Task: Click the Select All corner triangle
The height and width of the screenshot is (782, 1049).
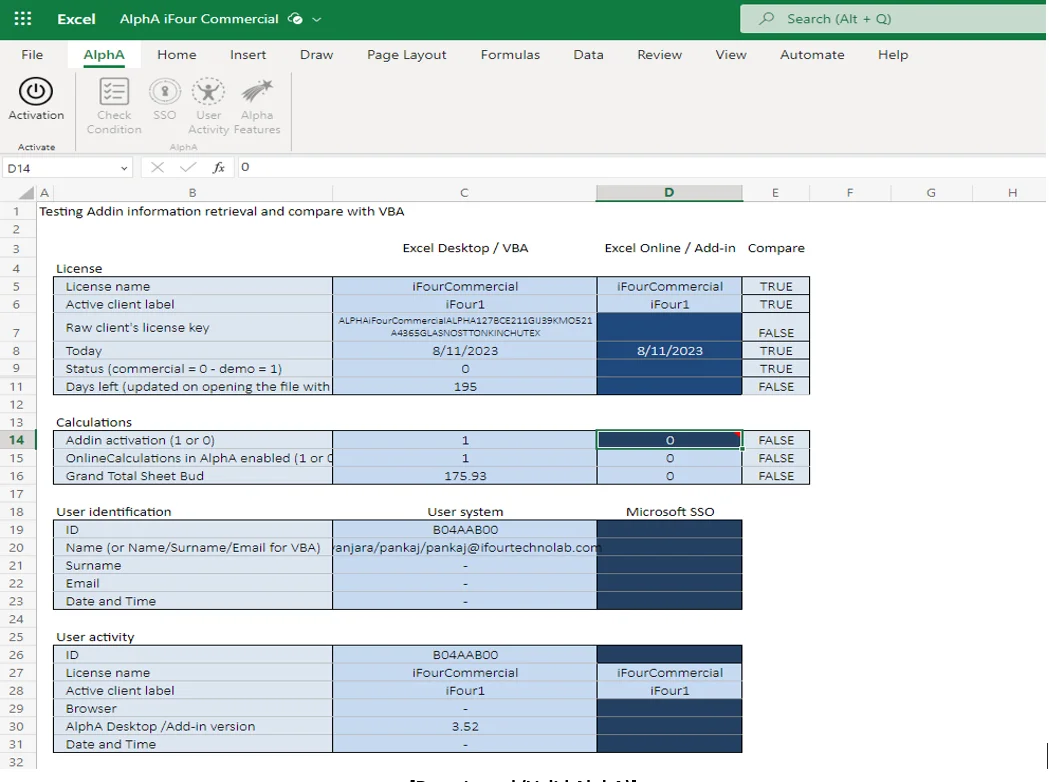Action: (26, 193)
